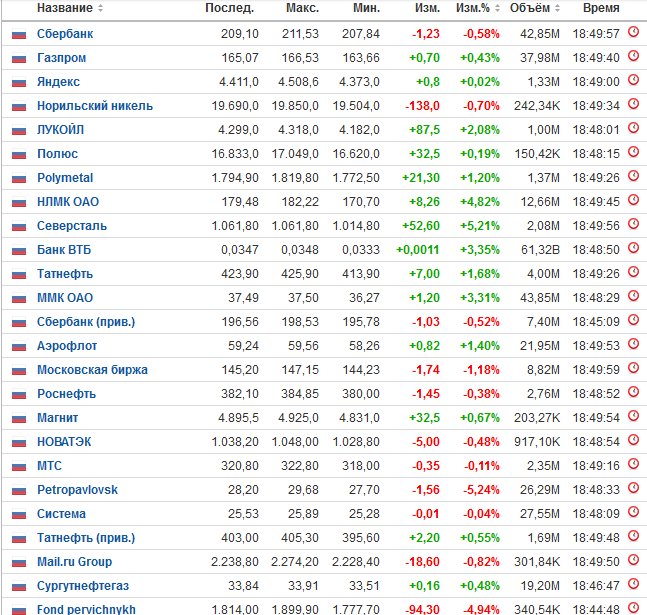
Task: Click the clock icon in Система row
Action: (x=633, y=512)
